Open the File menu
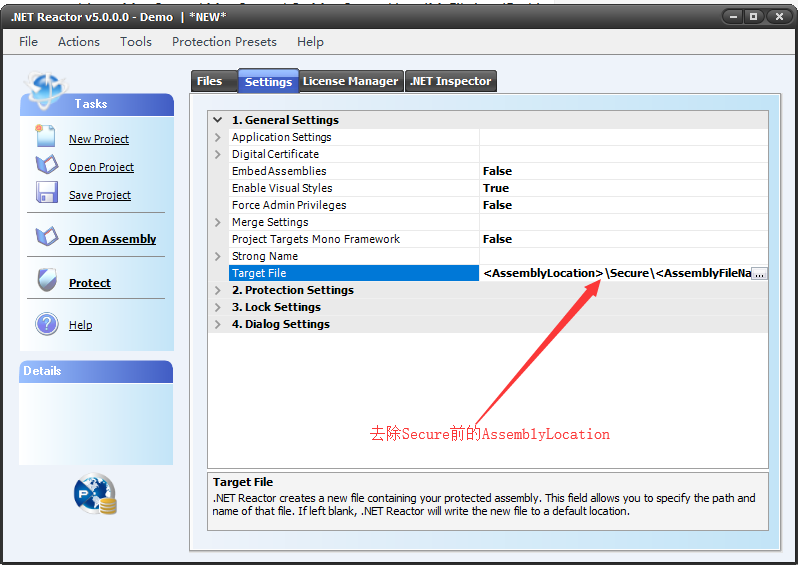 coord(28,42)
